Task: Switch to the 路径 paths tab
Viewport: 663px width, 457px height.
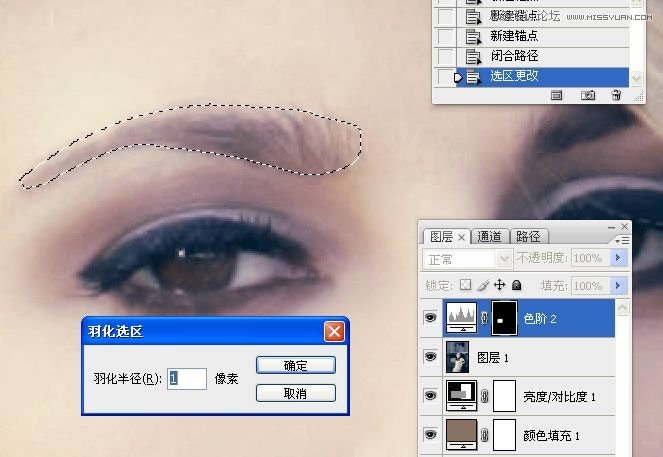Action: coord(526,237)
